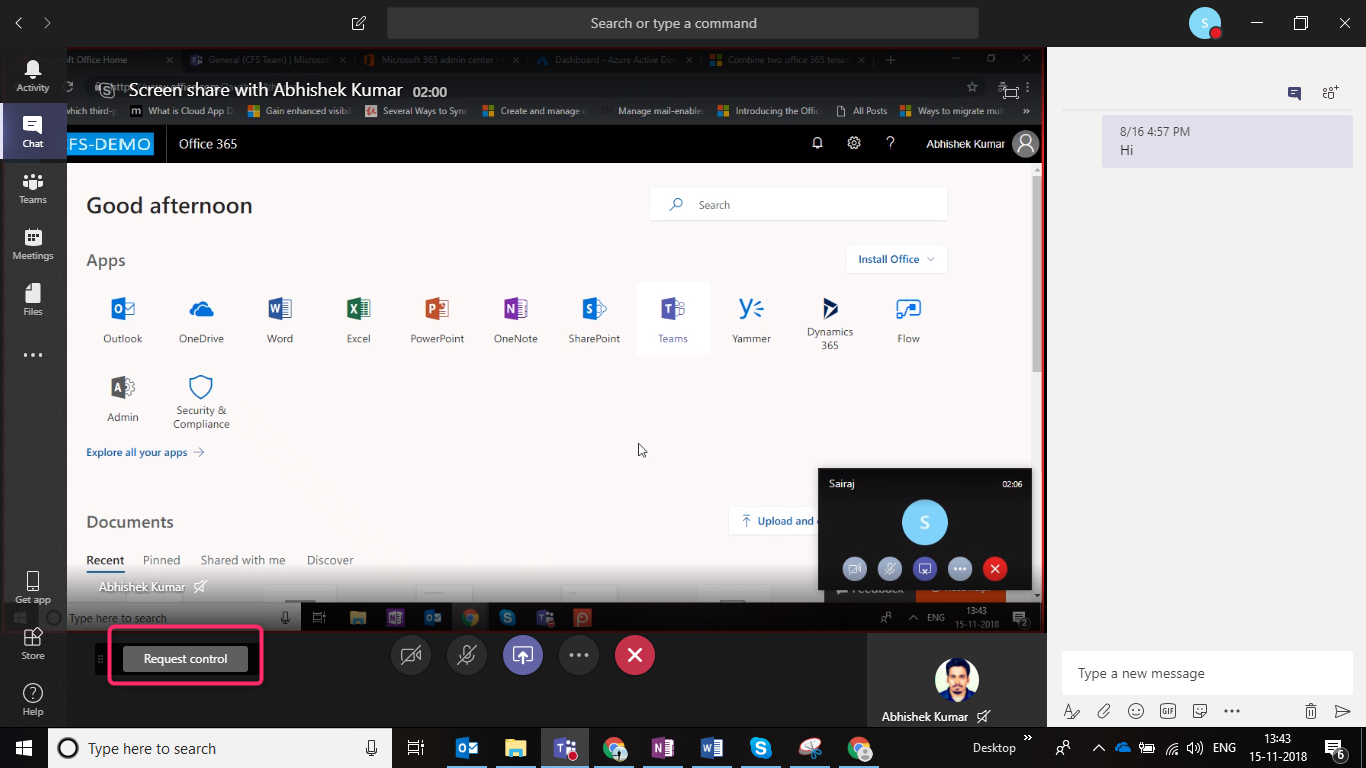
Task: Click Security & Compliance app tile
Action: click(x=201, y=402)
